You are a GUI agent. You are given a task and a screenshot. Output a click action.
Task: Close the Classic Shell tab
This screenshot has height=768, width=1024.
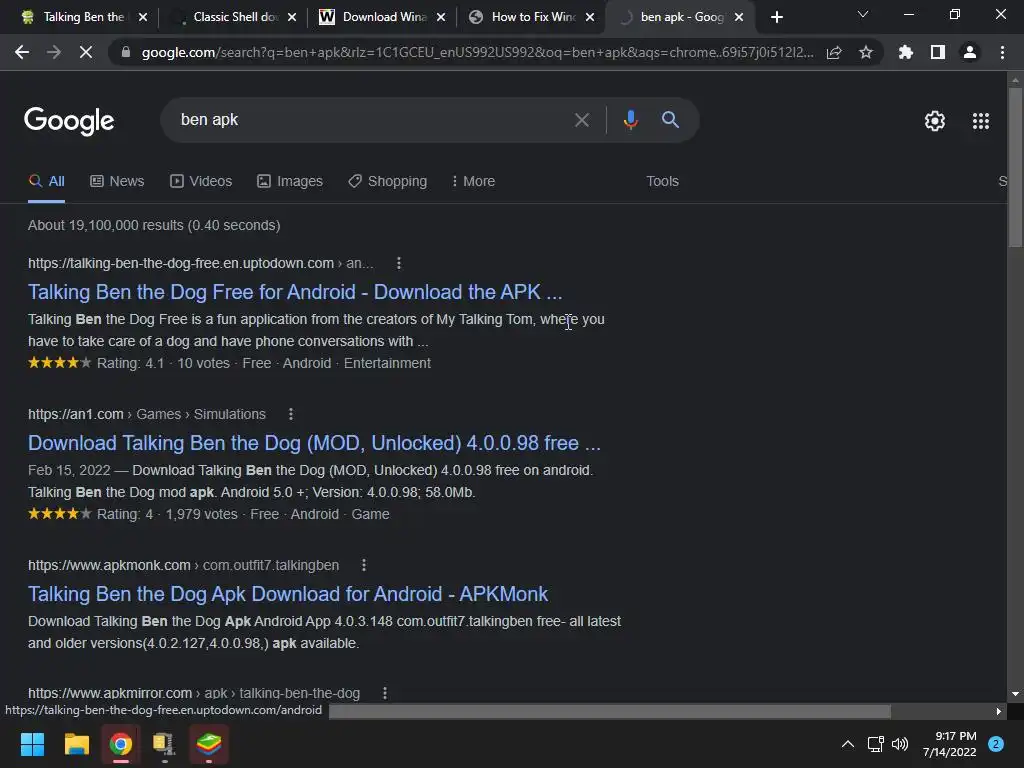pos(292,17)
